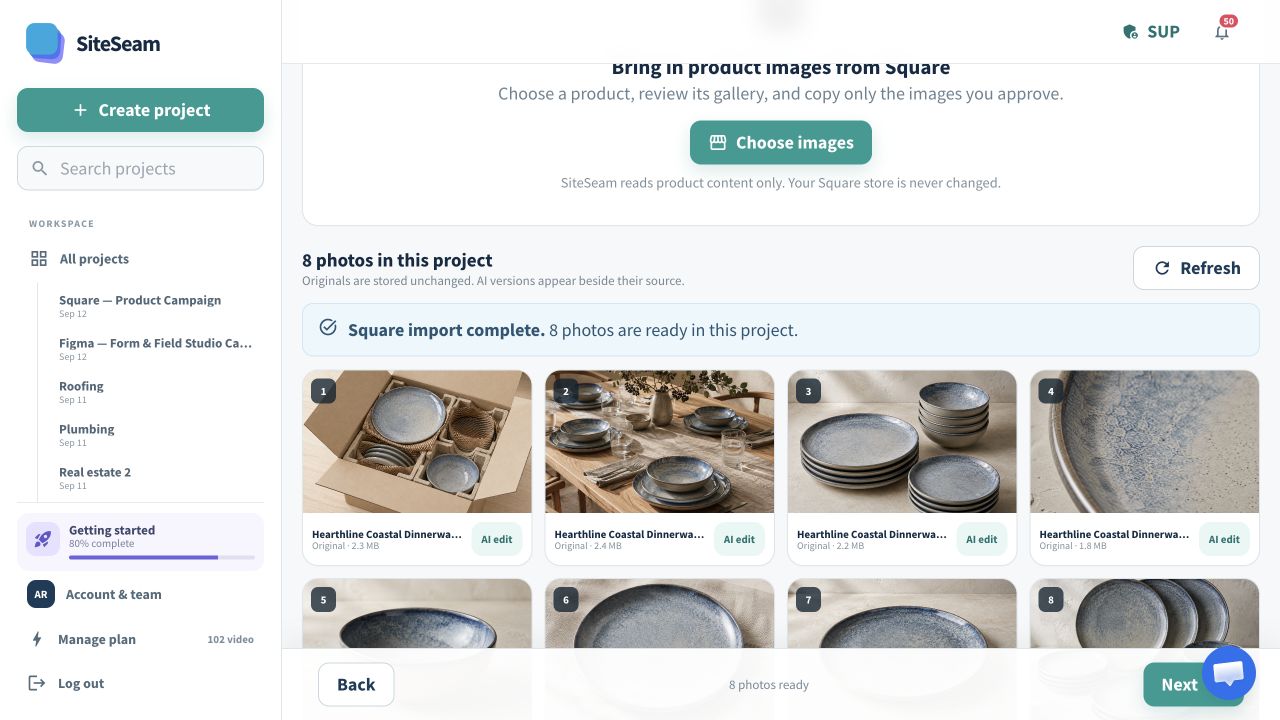Open the chat support bubble
Viewport: 1280px width, 720px height.
coord(1228,672)
